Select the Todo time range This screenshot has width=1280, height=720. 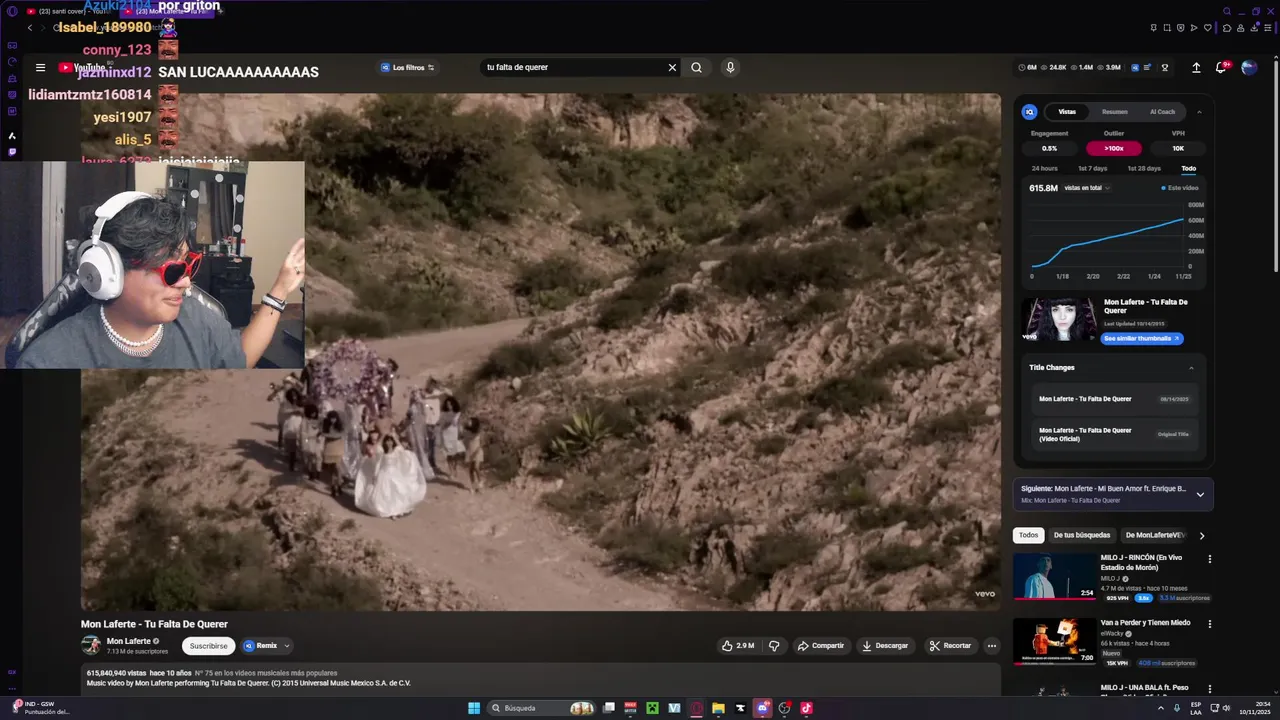[x=1188, y=168]
